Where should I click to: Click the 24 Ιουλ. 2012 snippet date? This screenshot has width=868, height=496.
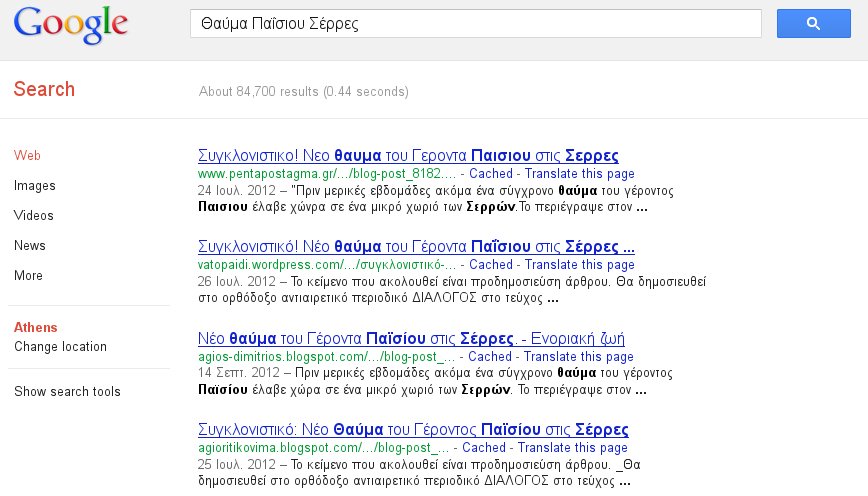click(236, 191)
